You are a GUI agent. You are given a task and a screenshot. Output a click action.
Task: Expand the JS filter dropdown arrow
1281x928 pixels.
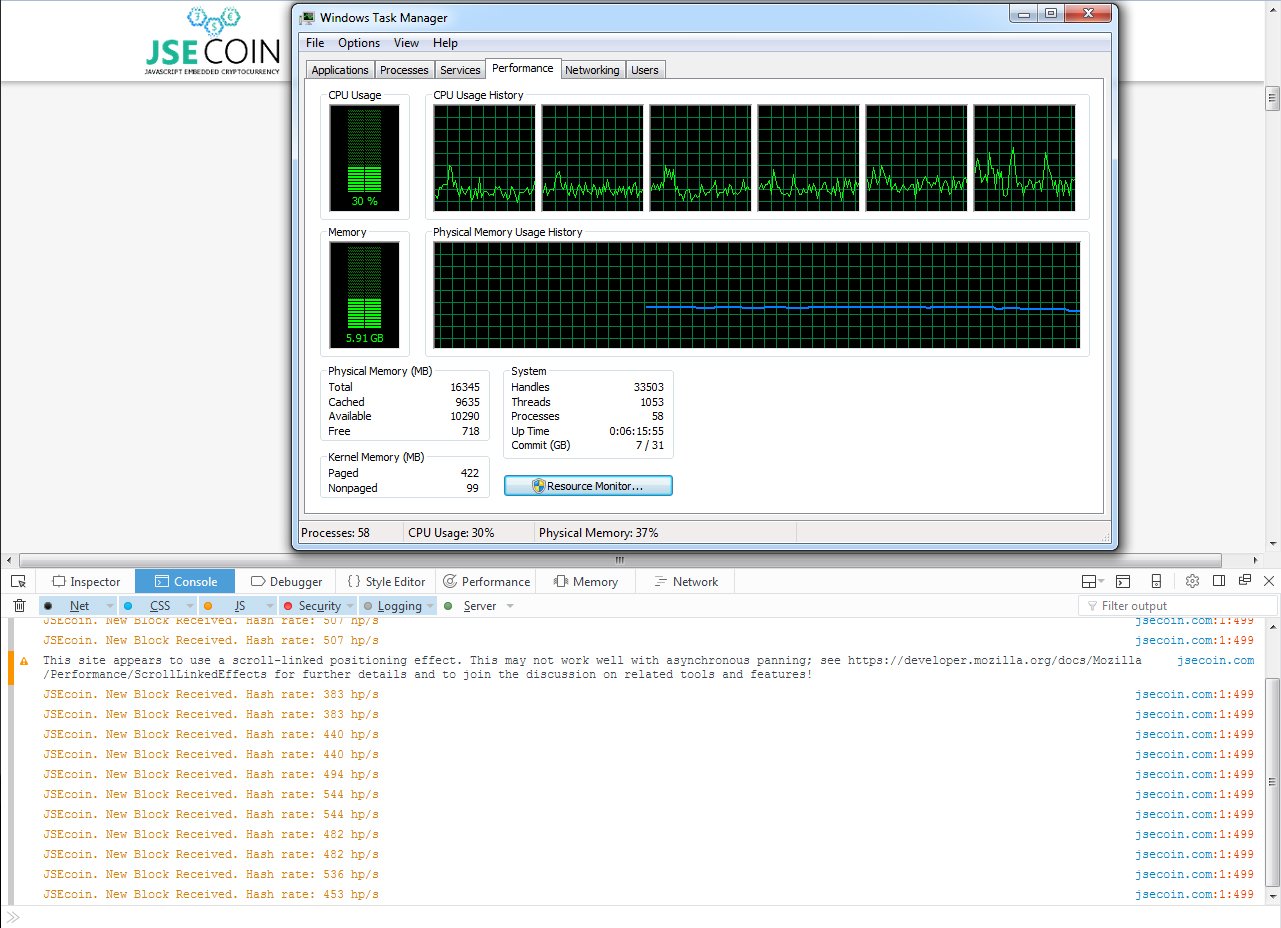click(x=268, y=606)
